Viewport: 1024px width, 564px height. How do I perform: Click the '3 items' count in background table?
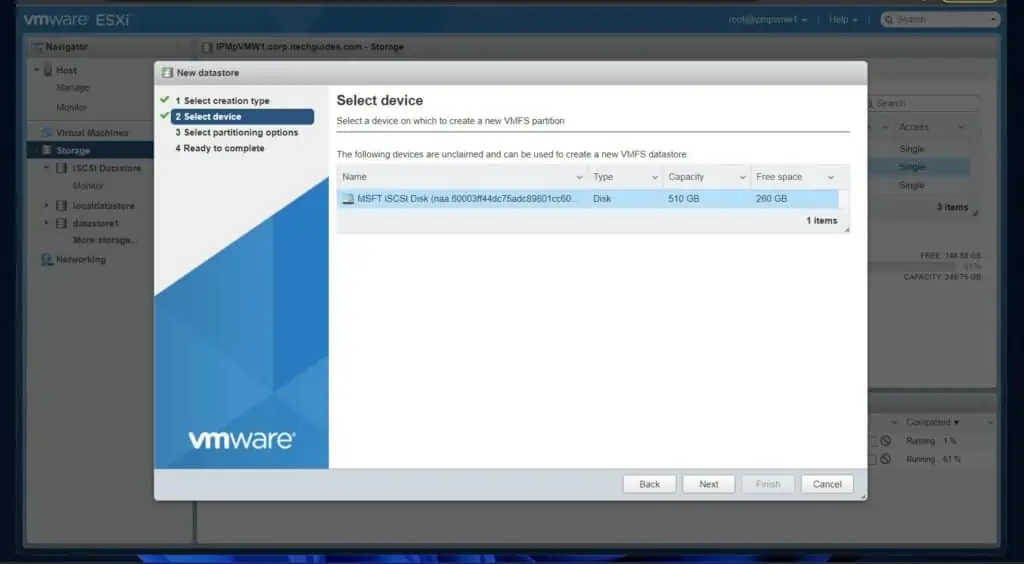click(x=952, y=208)
